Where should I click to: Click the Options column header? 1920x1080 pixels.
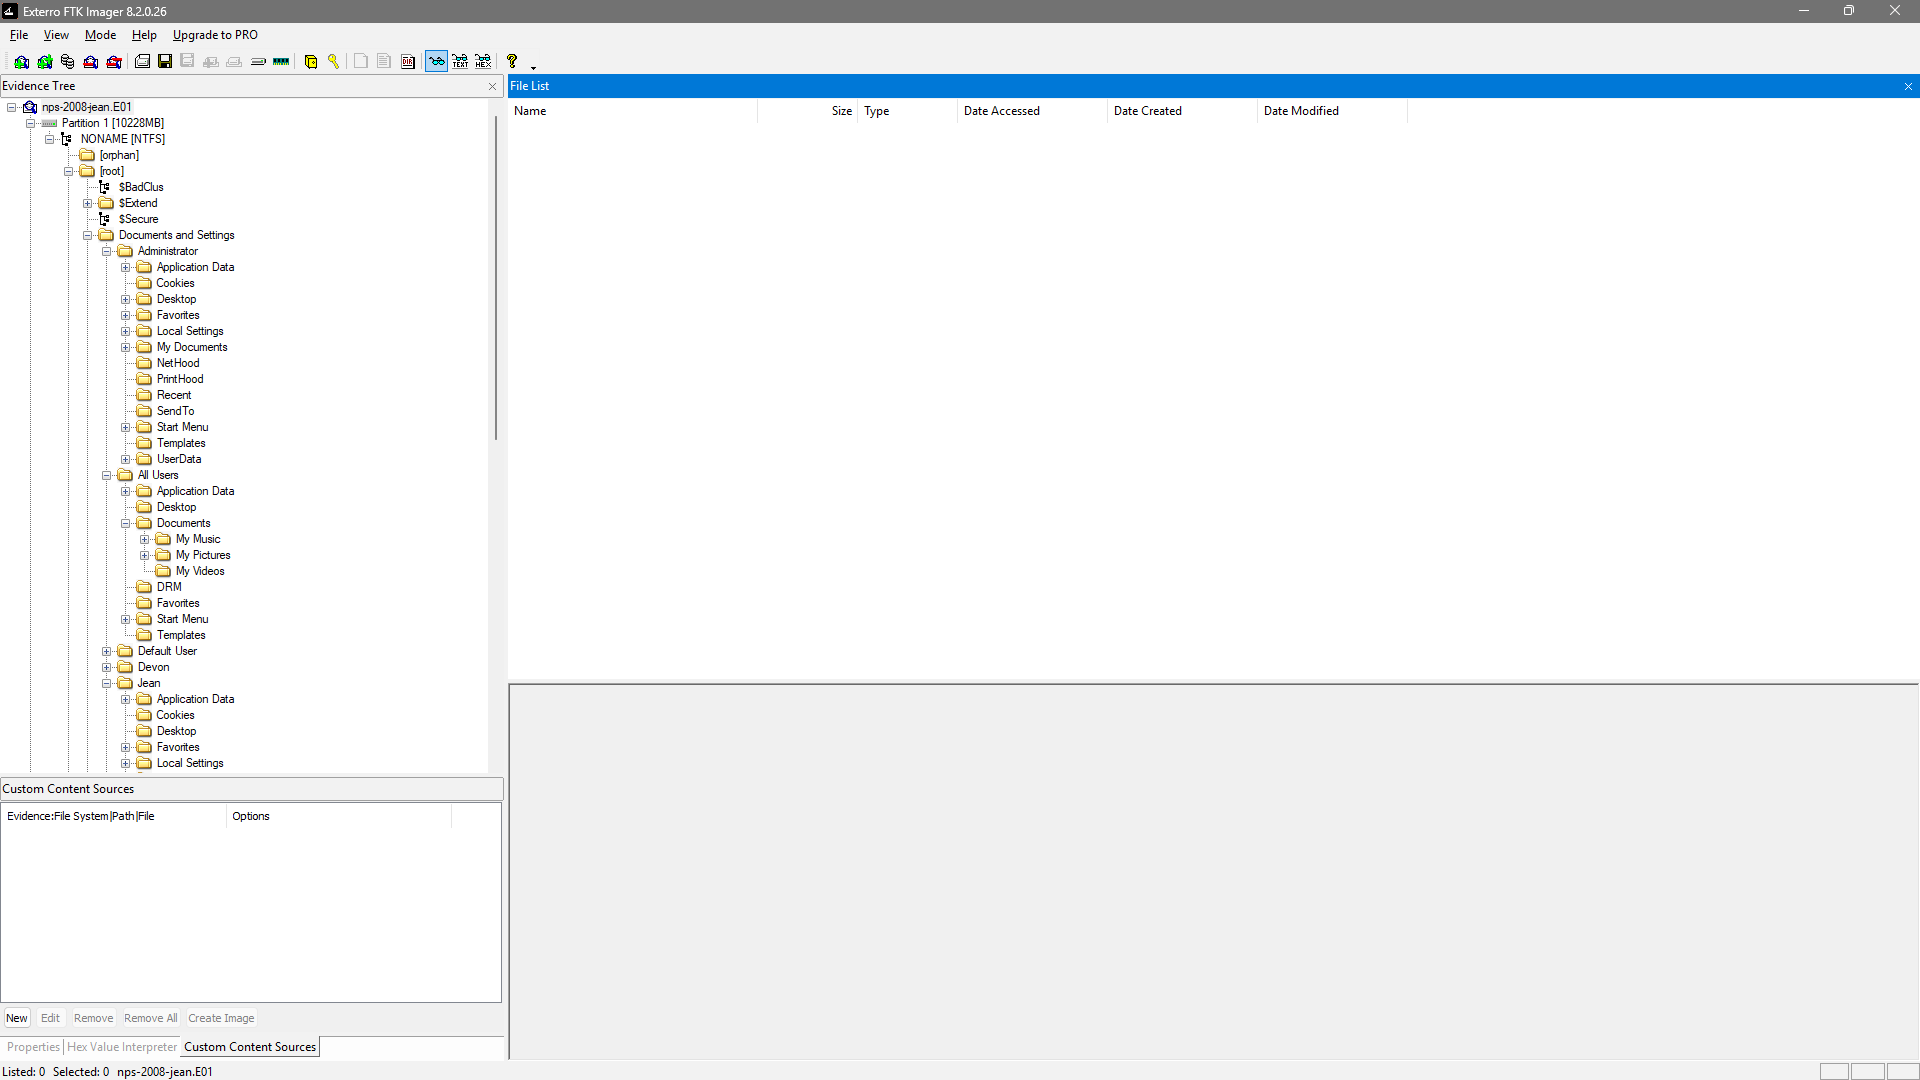[338, 816]
